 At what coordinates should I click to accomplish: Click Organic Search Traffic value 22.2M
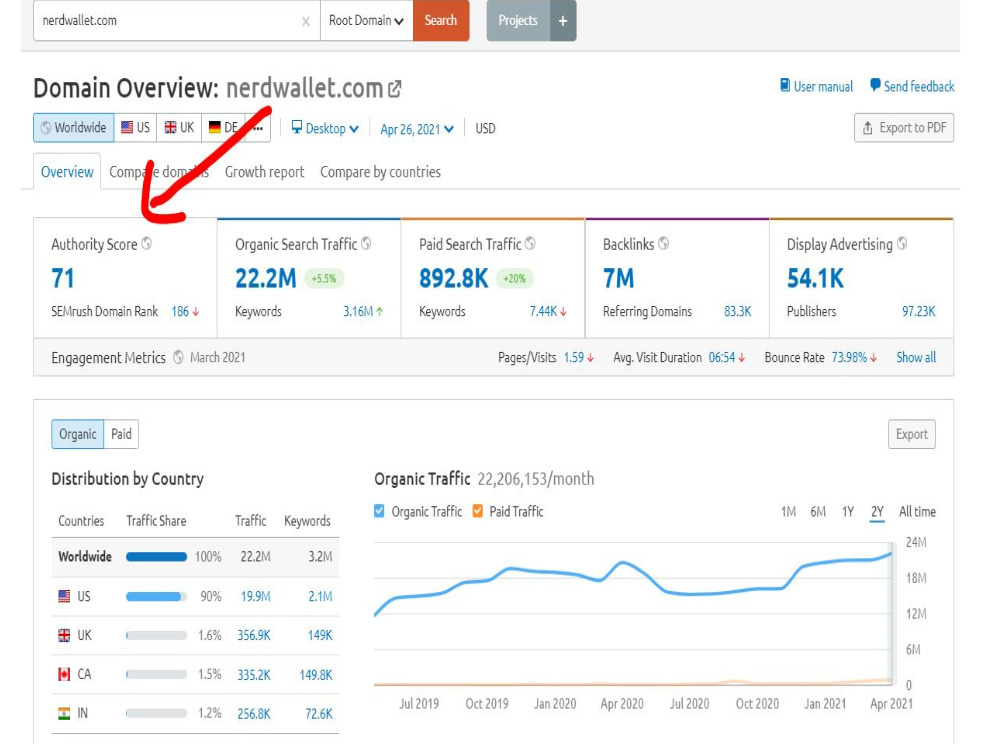tap(266, 278)
